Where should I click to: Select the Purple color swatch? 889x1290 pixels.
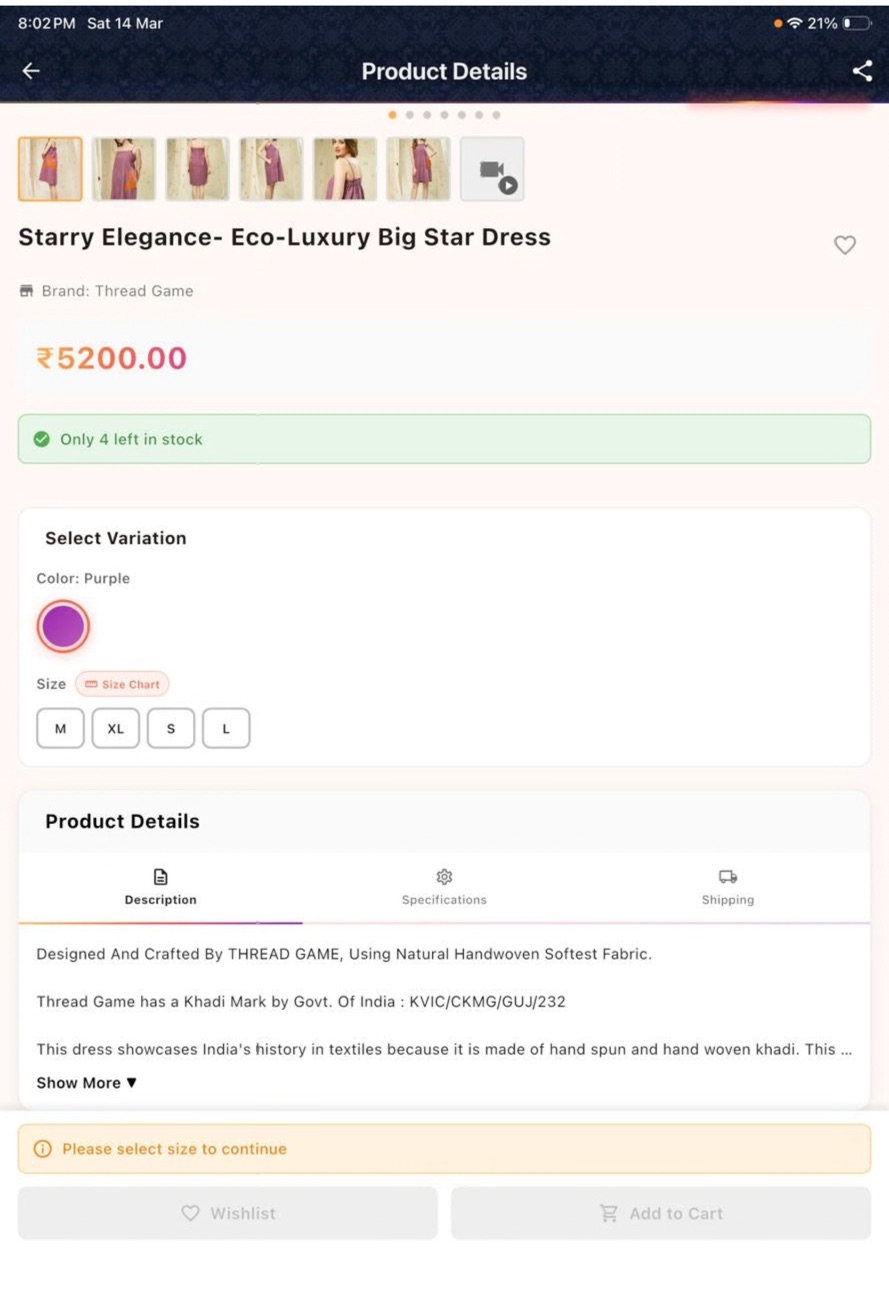click(x=63, y=627)
